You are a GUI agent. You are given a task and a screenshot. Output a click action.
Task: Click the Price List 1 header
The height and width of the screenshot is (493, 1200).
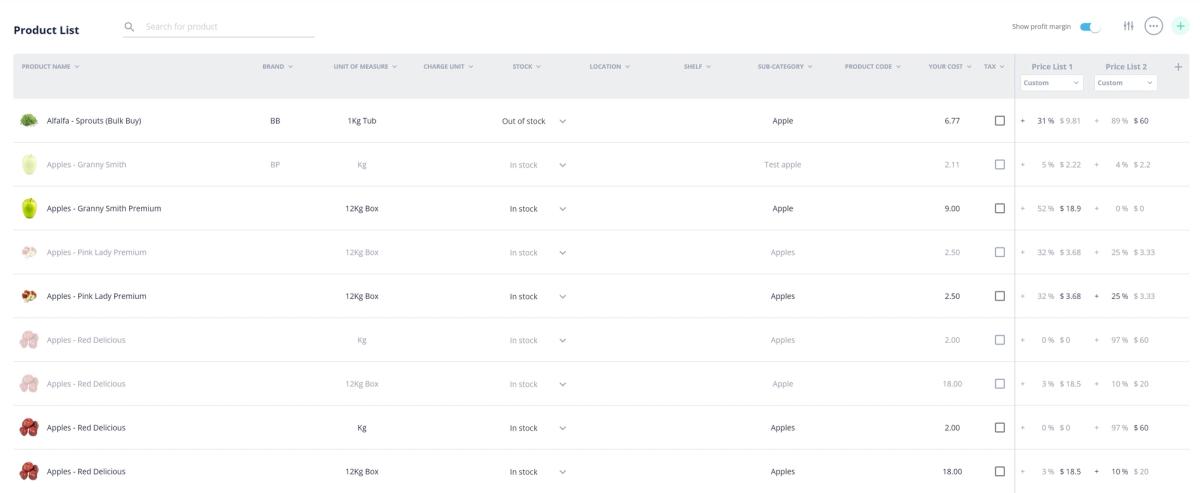tap(1052, 67)
